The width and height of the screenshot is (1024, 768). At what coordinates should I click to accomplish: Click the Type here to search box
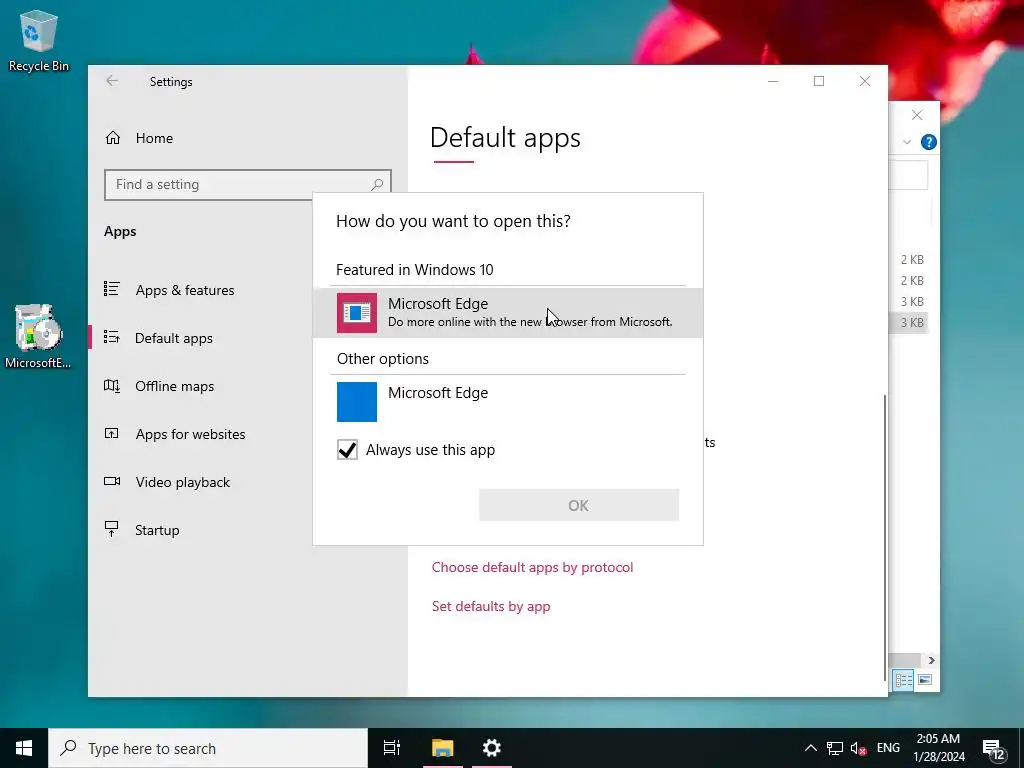pos(208,748)
